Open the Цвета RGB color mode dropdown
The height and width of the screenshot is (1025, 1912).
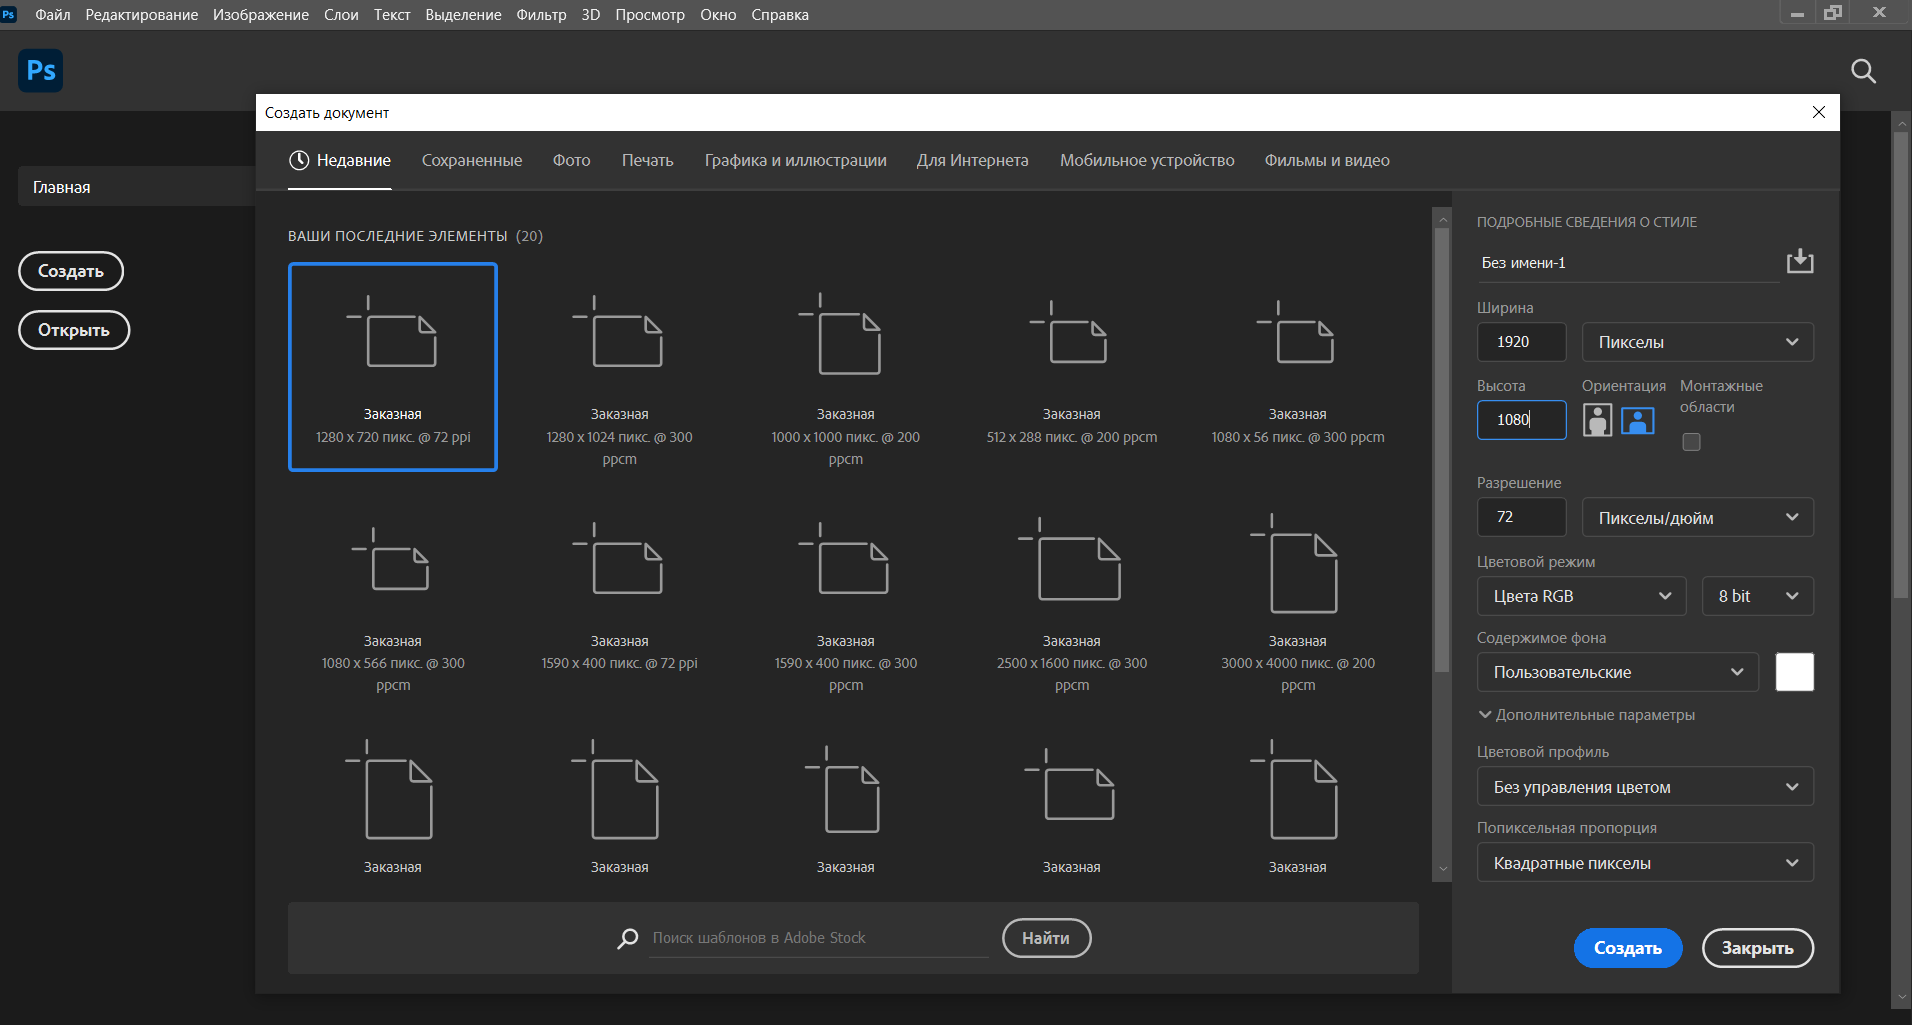pos(1581,596)
